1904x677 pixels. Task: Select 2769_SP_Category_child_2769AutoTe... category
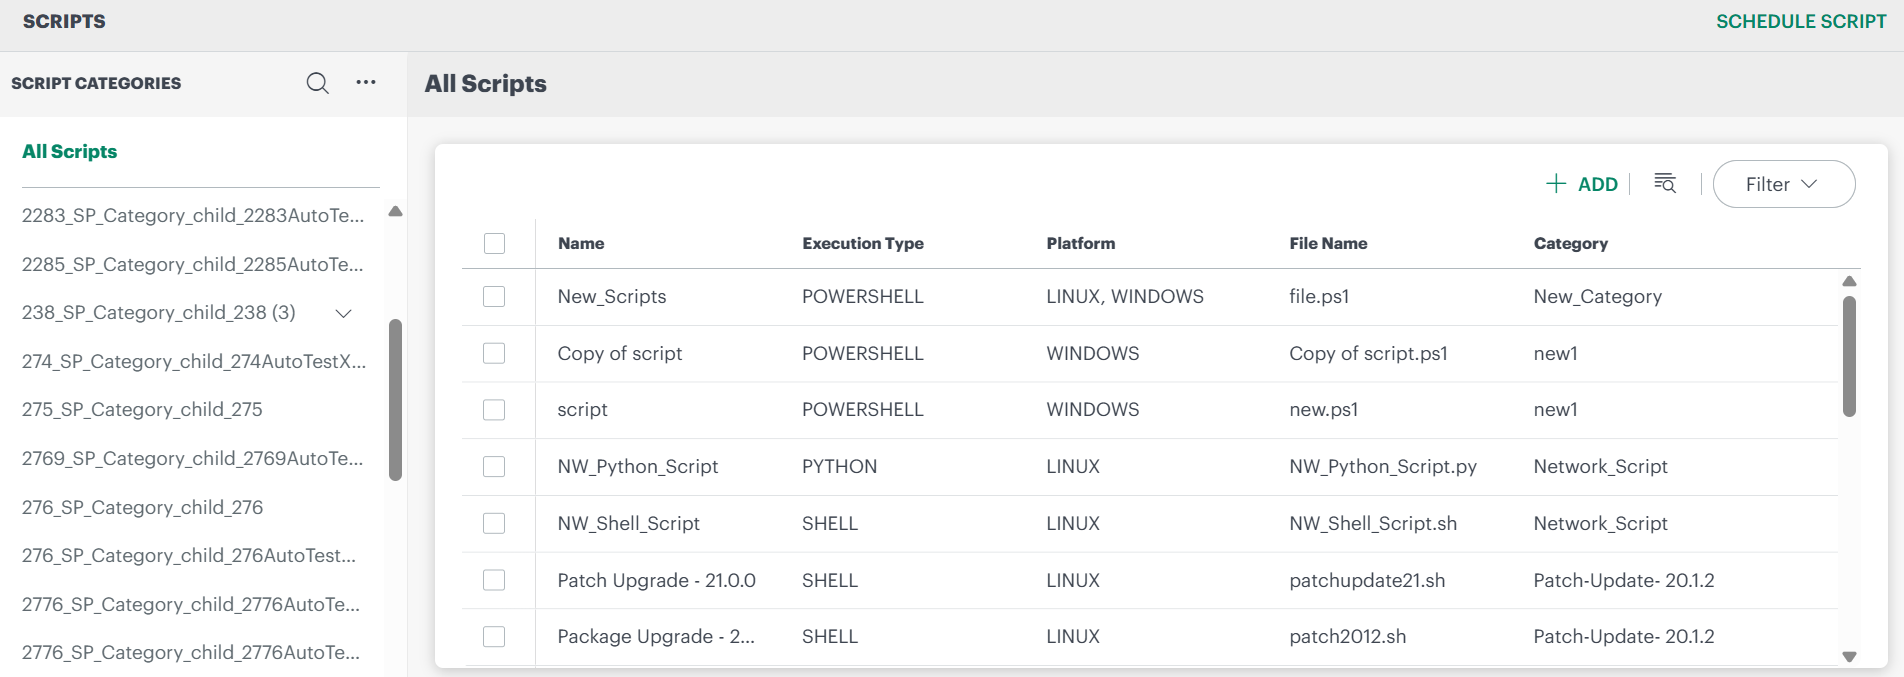pyautogui.click(x=193, y=458)
